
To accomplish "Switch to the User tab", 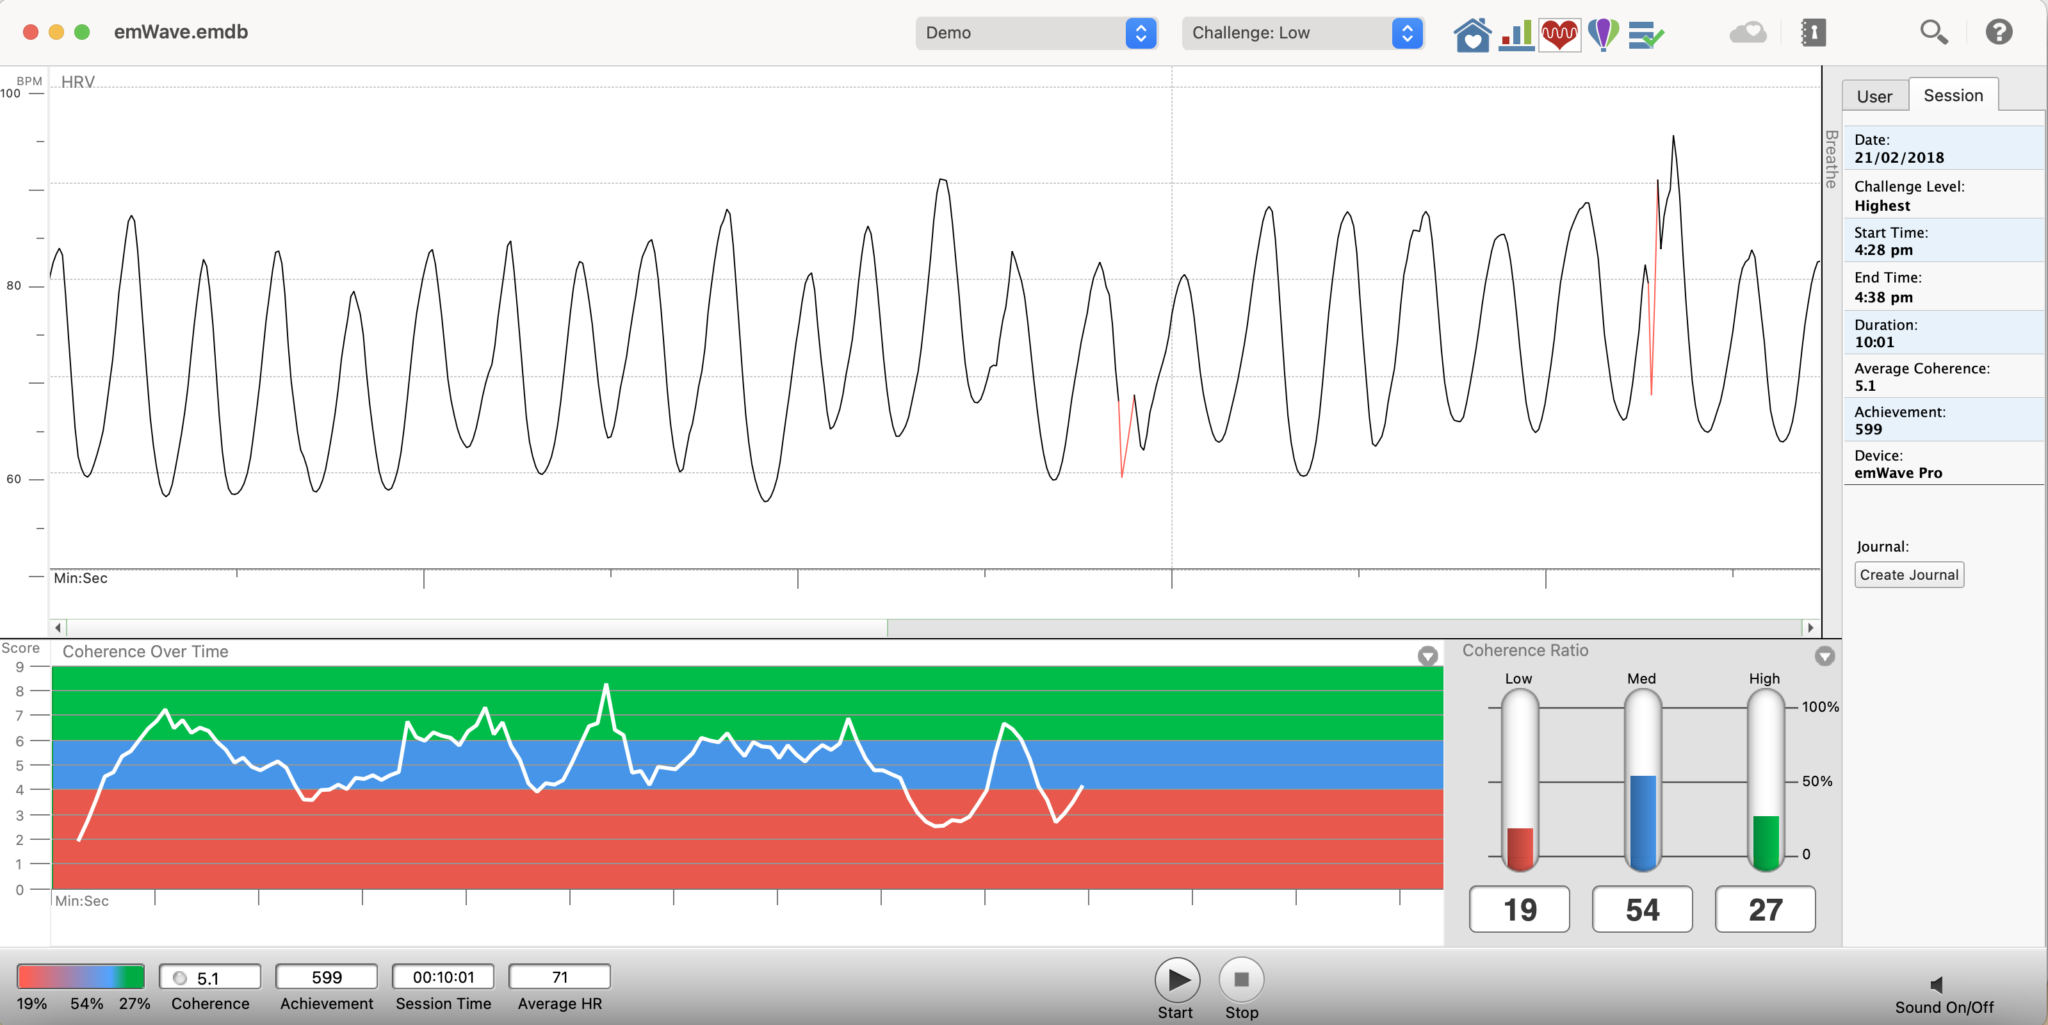I will (1874, 97).
